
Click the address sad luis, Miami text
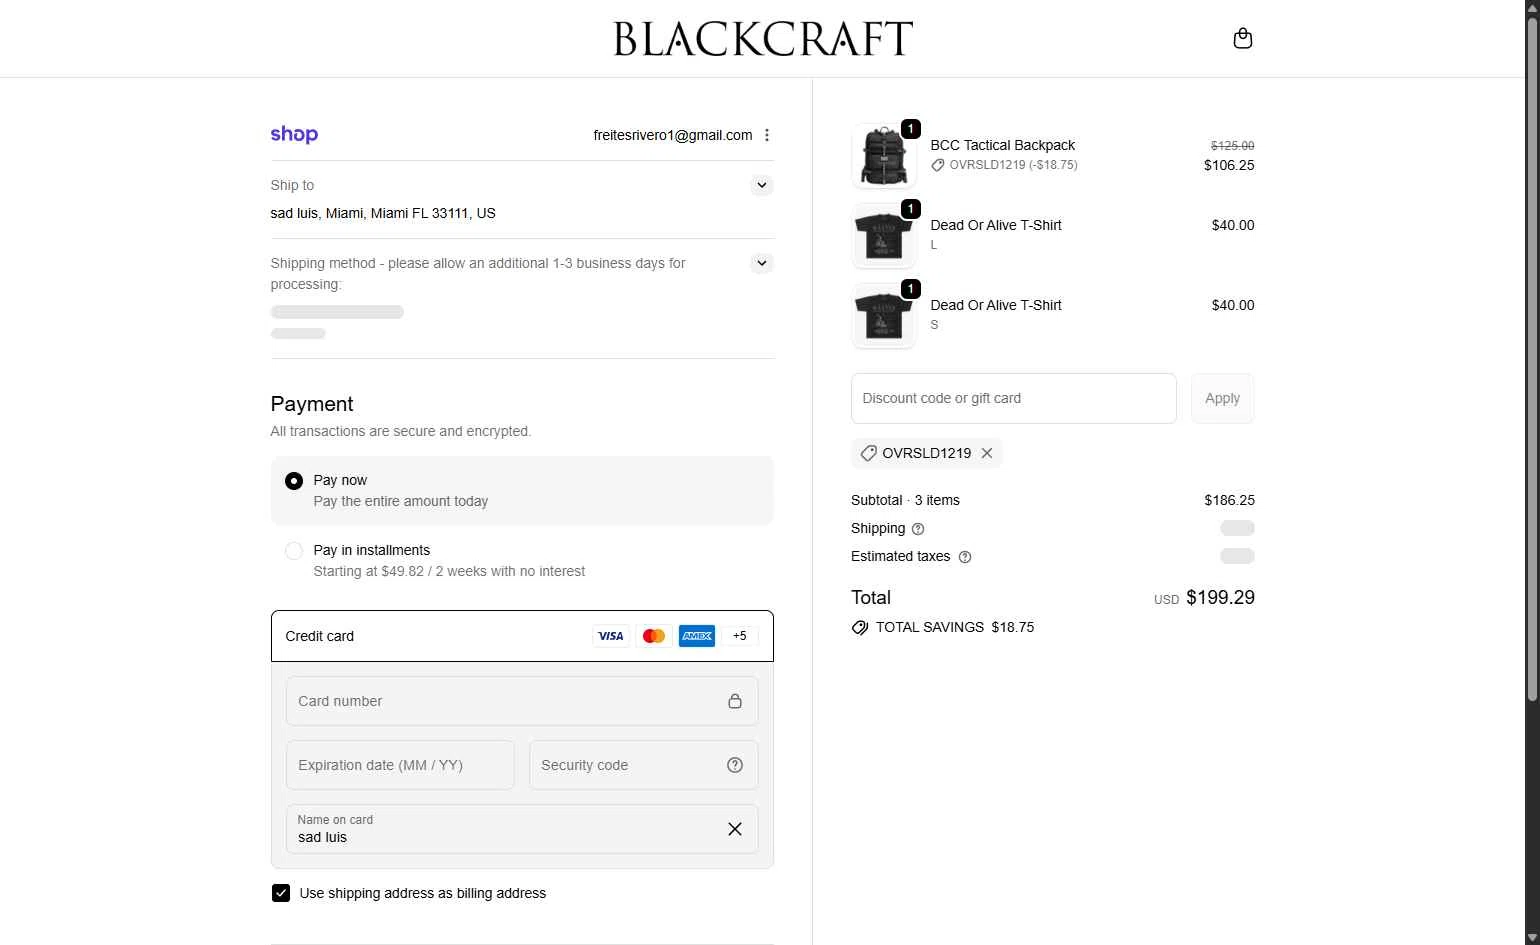[x=383, y=213]
